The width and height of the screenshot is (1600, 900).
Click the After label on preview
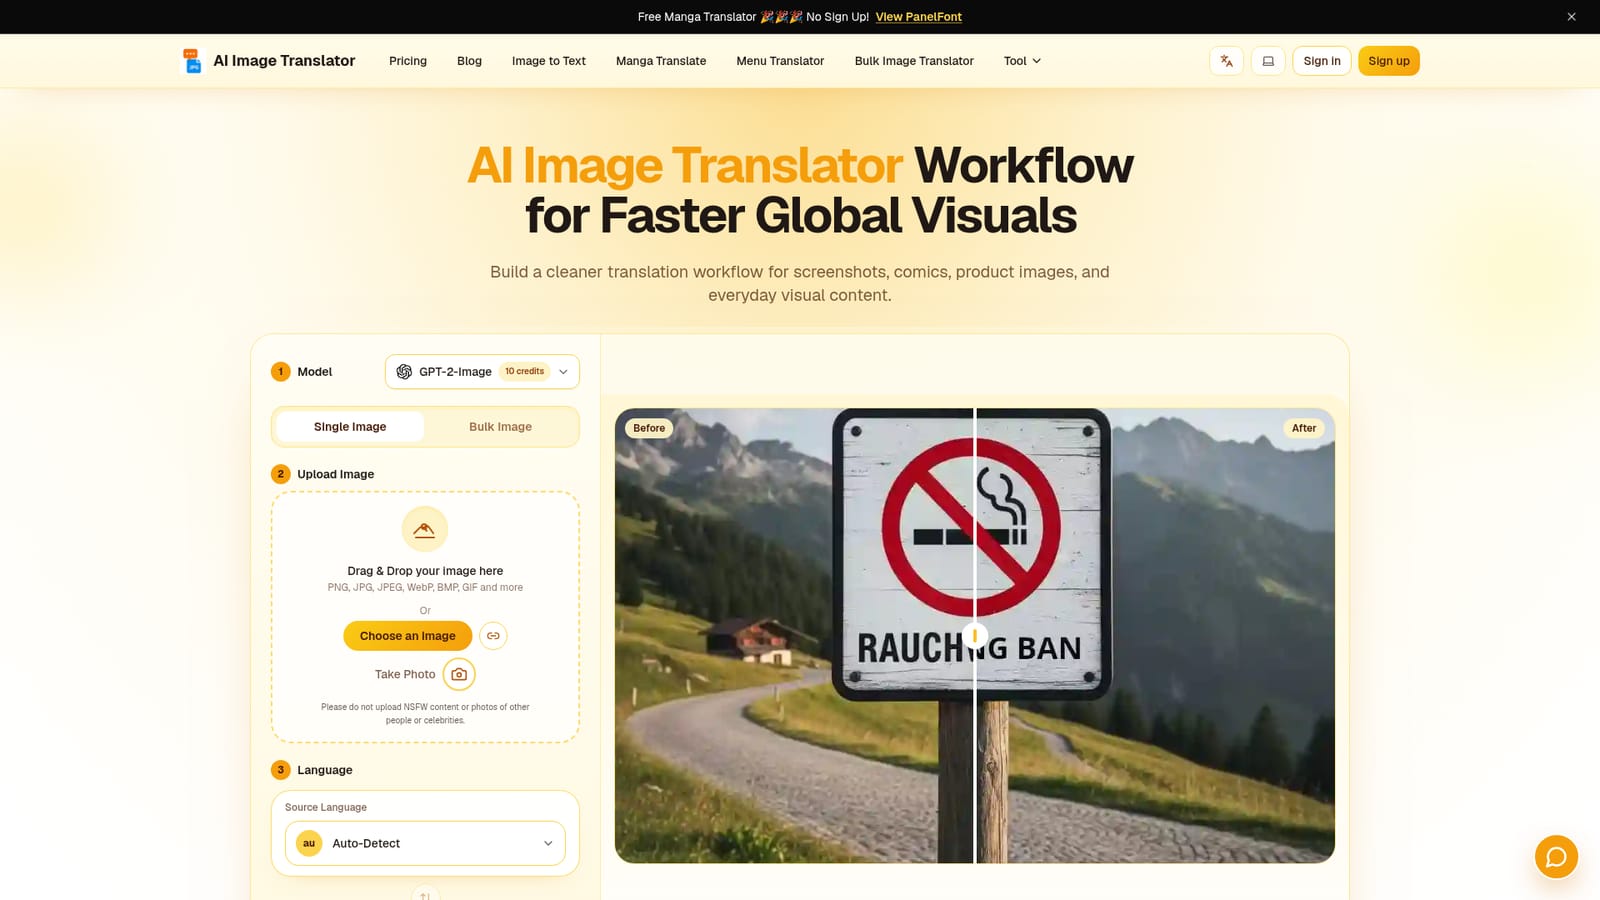tap(1304, 428)
